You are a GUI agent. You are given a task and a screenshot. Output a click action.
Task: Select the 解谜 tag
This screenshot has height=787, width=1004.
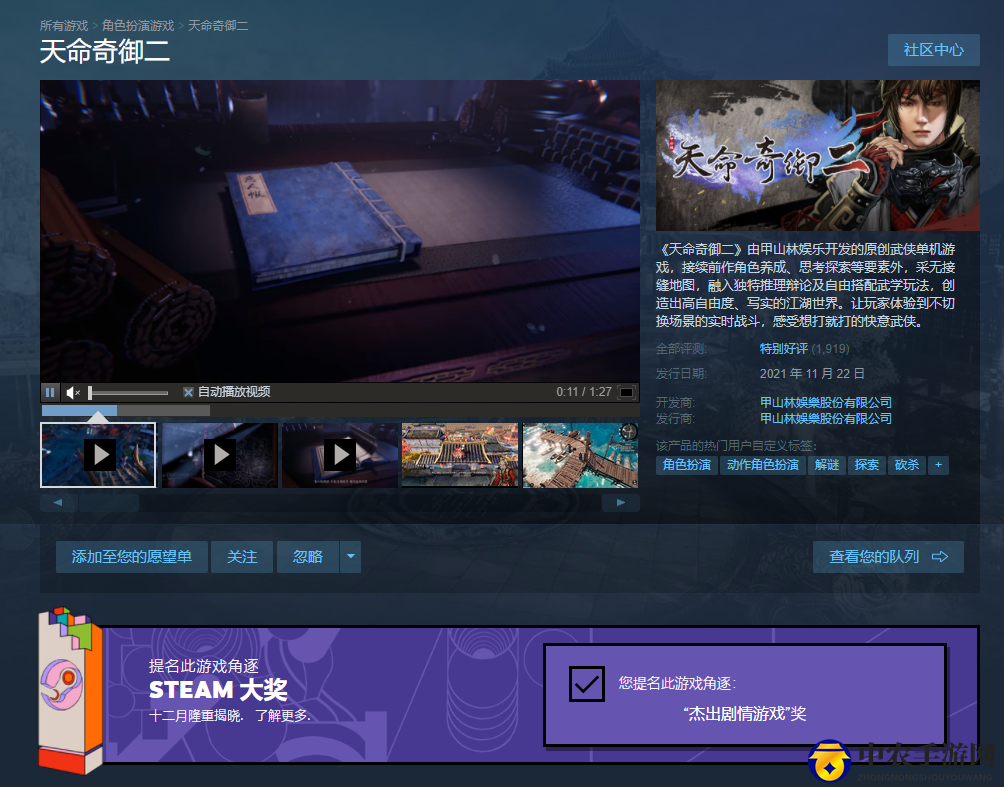coord(827,465)
